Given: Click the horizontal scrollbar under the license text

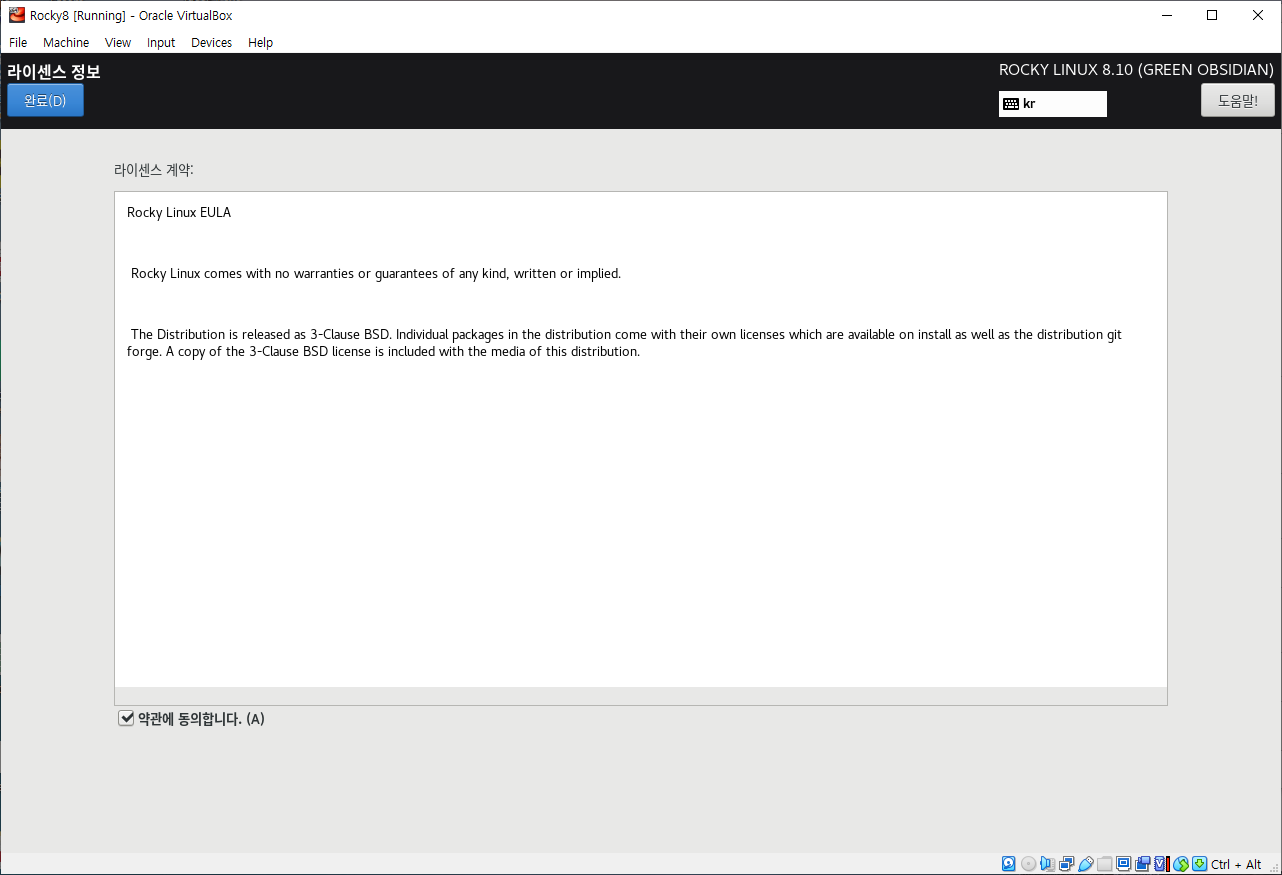Looking at the screenshot, I should [x=641, y=695].
